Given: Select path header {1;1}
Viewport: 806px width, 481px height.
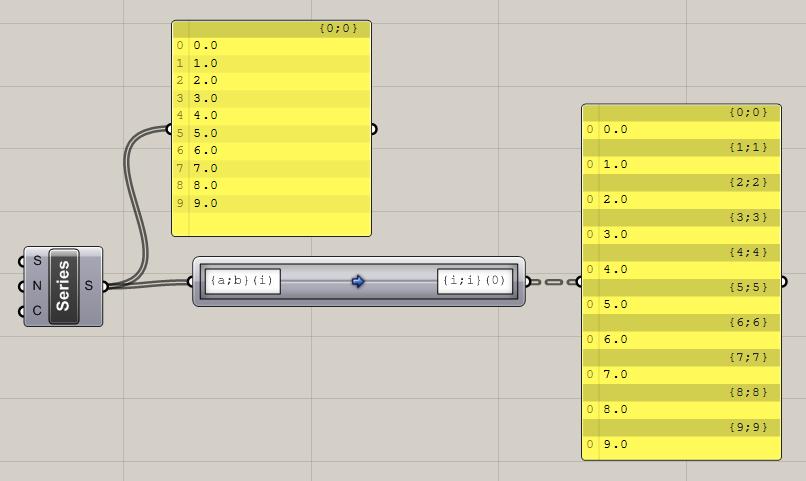Looking at the screenshot, I should coord(748,147).
